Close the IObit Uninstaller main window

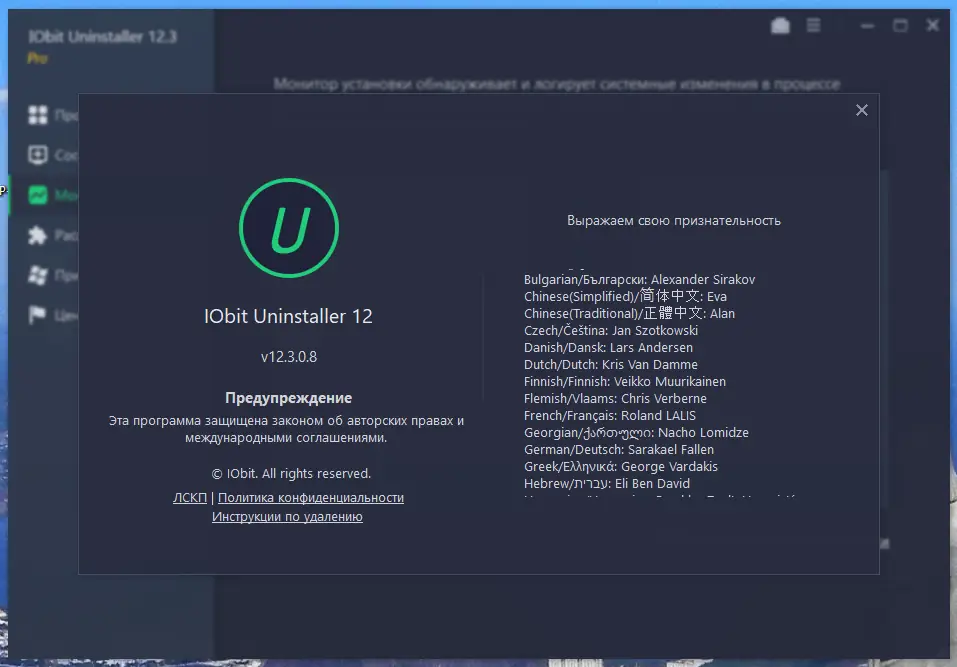point(933,26)
